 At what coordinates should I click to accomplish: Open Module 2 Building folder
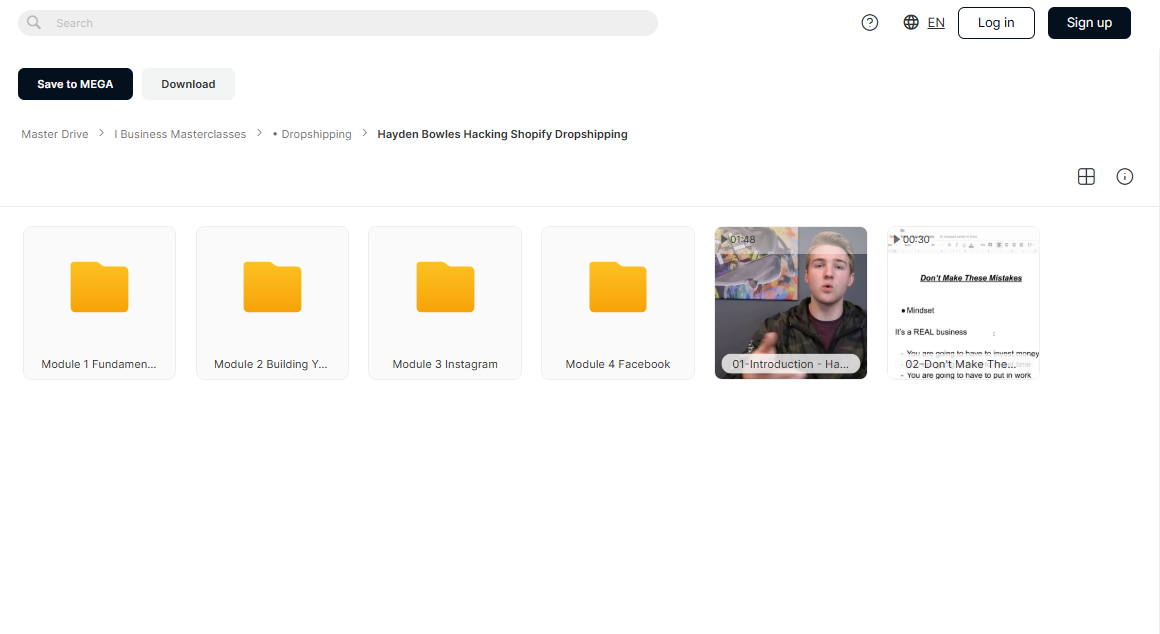point(272,303)
